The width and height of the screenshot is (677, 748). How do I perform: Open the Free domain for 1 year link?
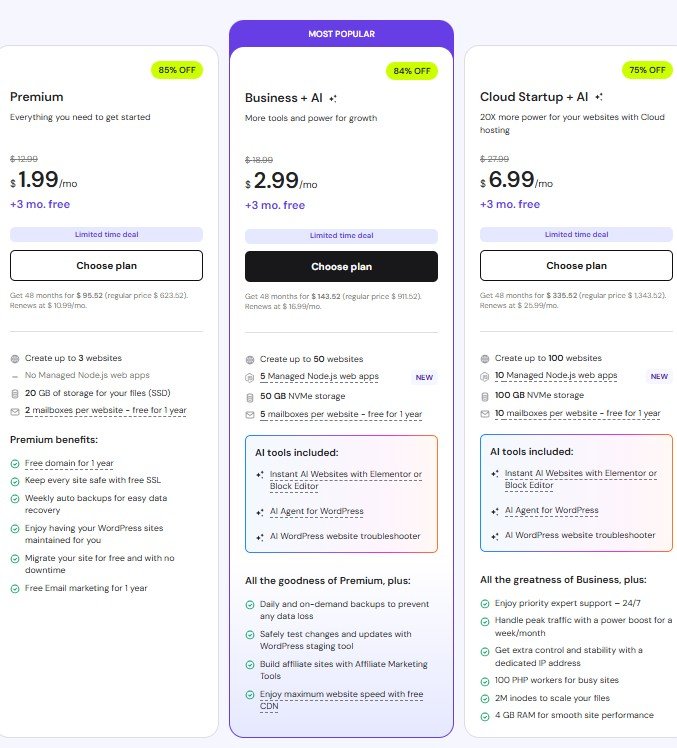[x=69, y=463]
